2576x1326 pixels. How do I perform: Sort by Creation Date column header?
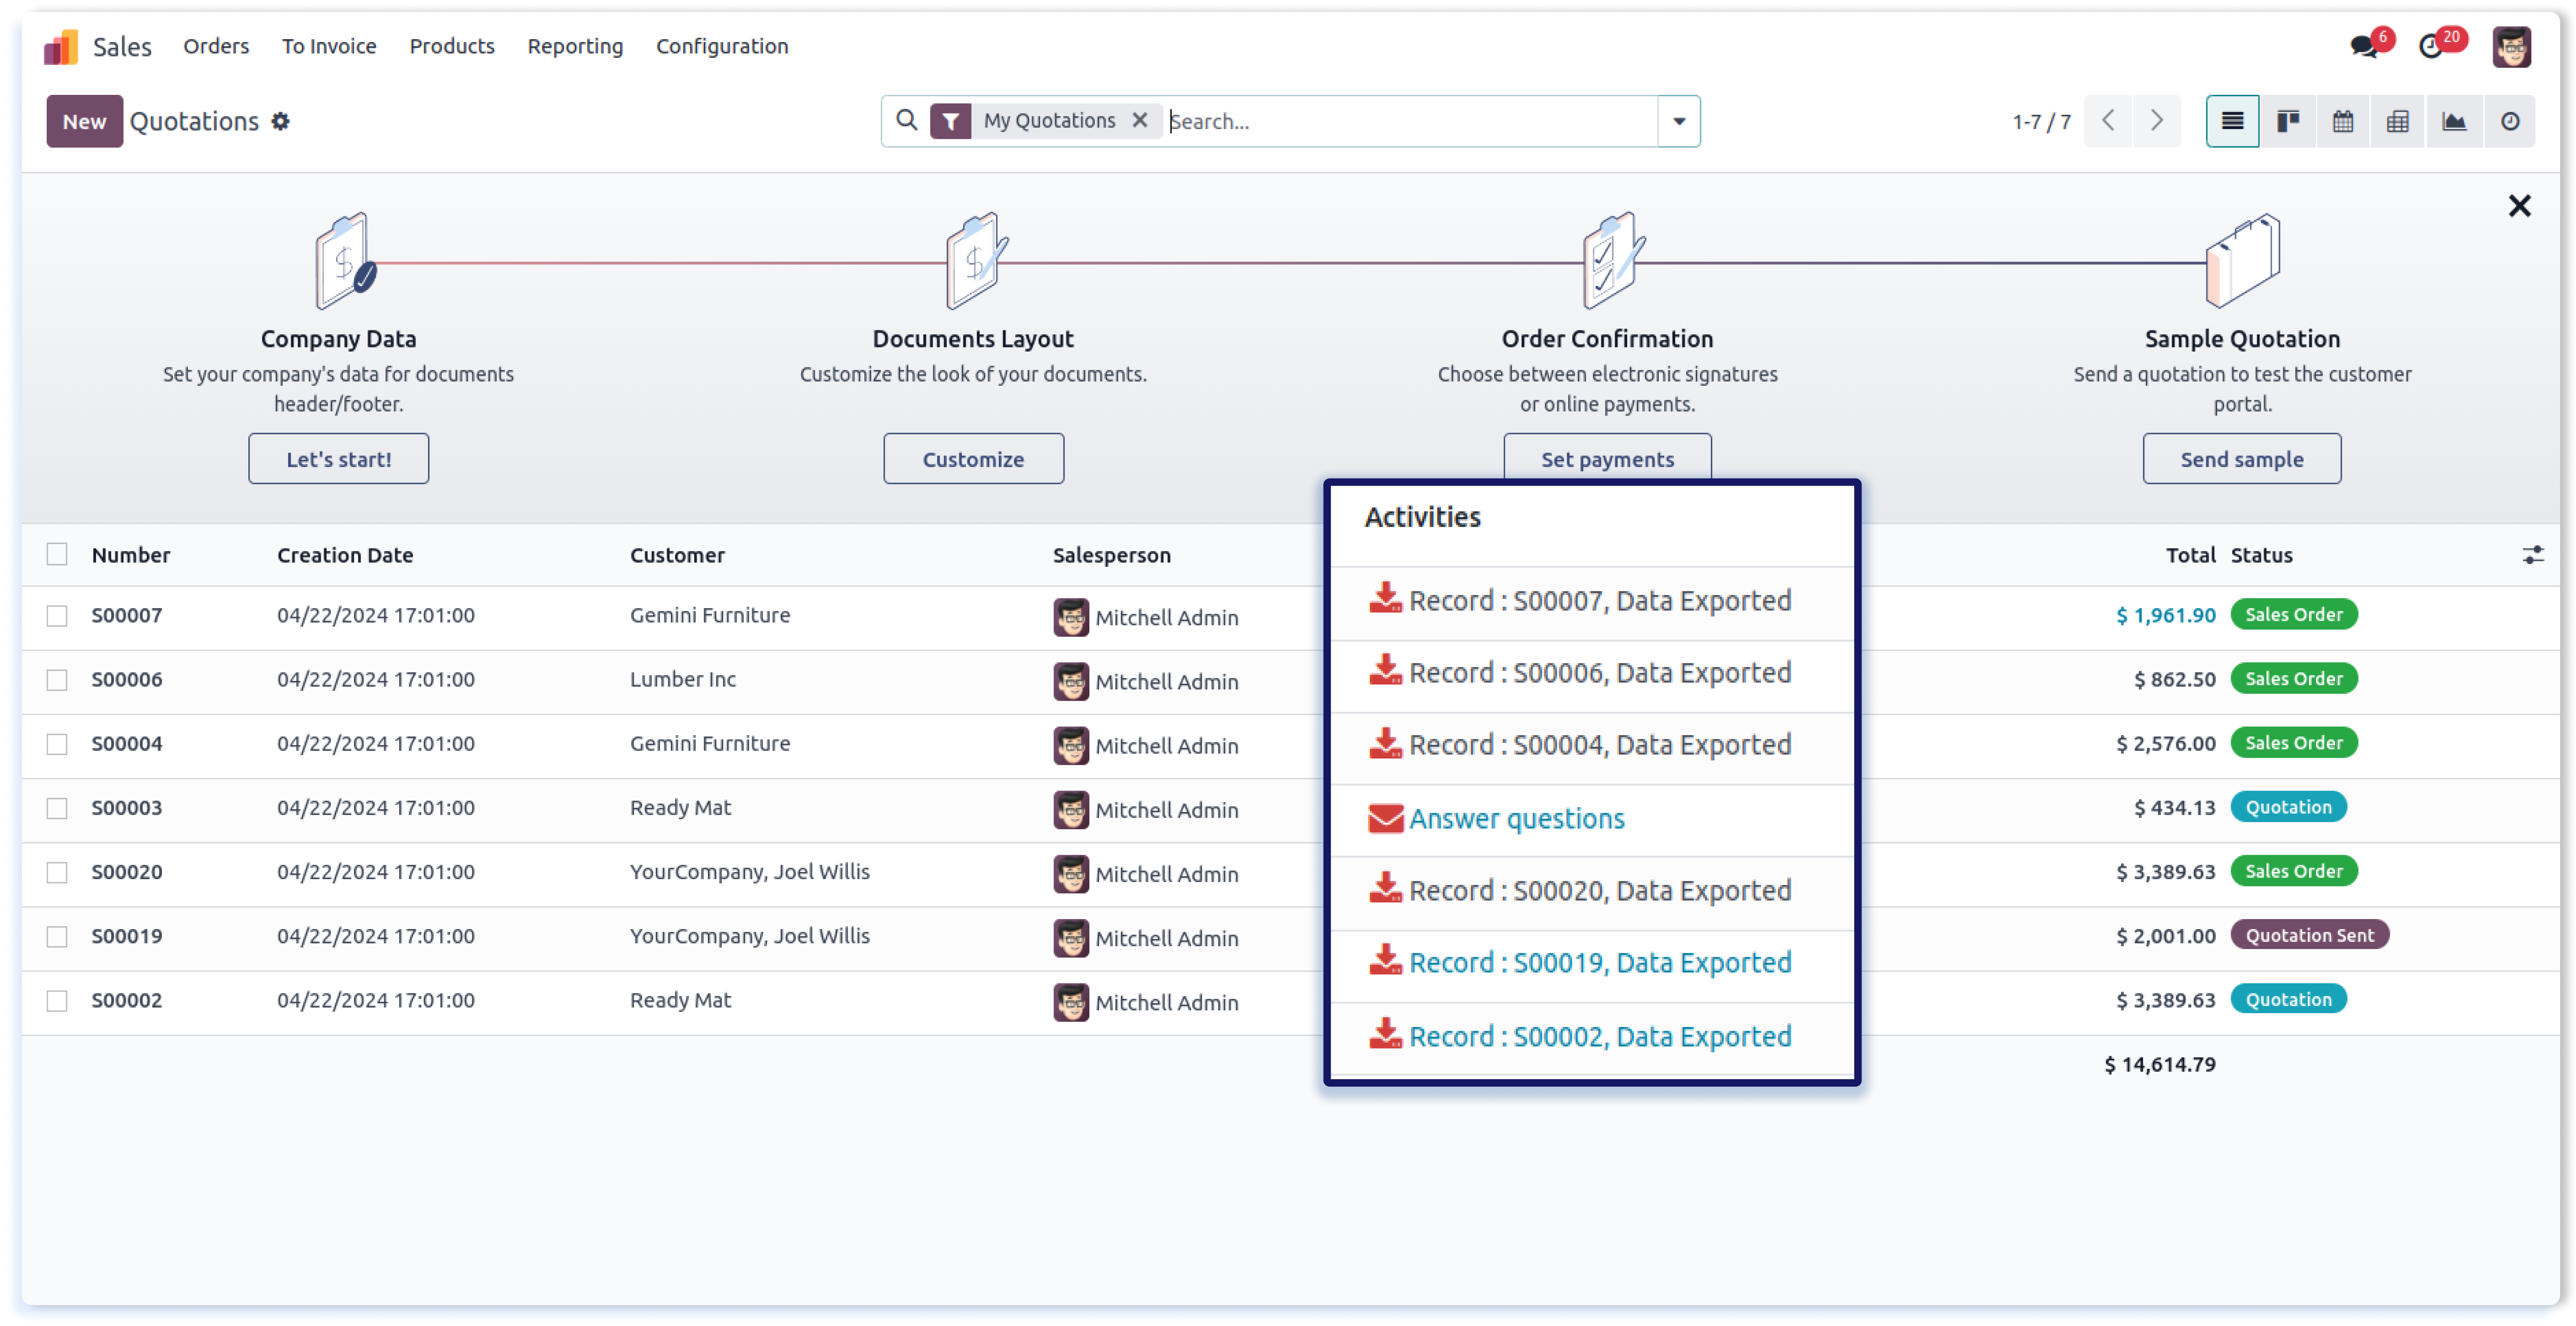345,555
